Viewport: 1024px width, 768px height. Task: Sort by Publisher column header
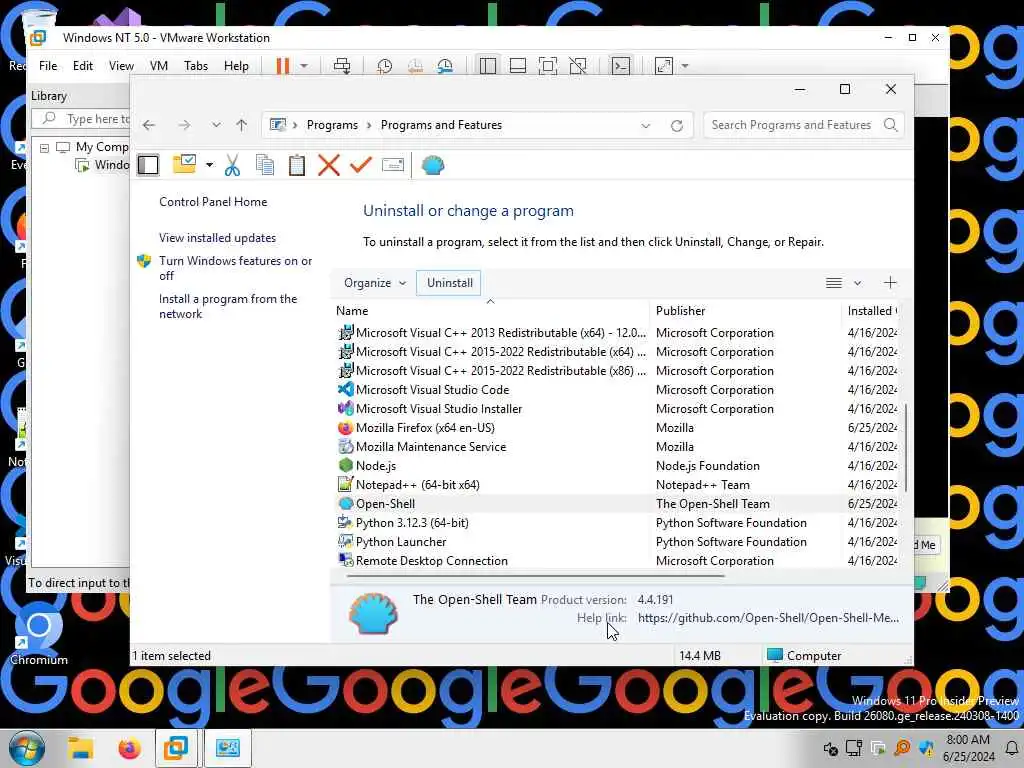tap(746, 311)
